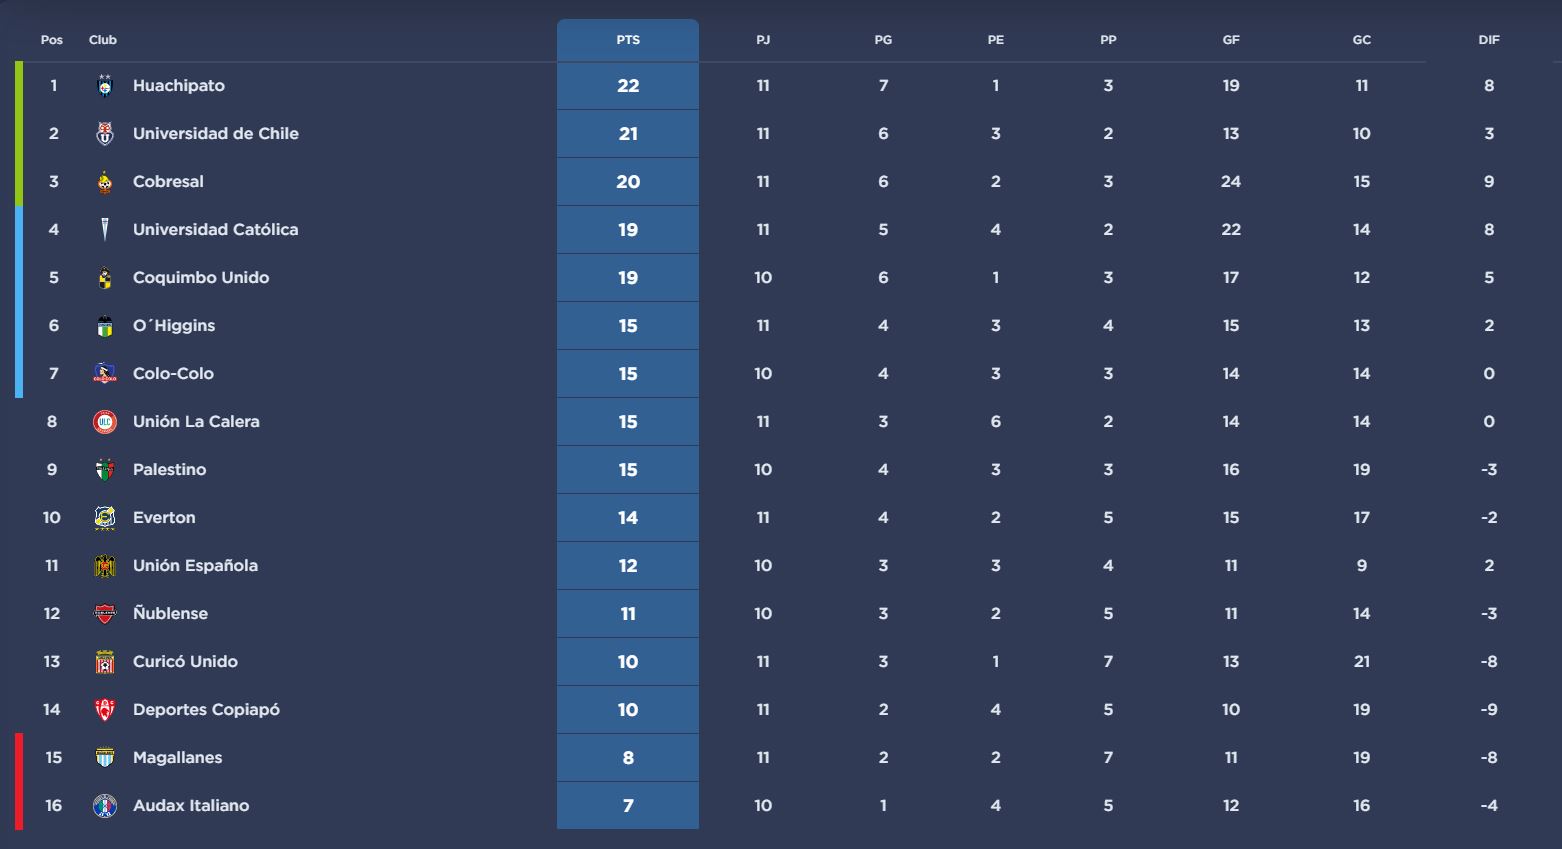Viewport: 1562px width, 849px height.
Task: Click Audax Italiano's -4 goal difference
Action: click(1489, 806)
